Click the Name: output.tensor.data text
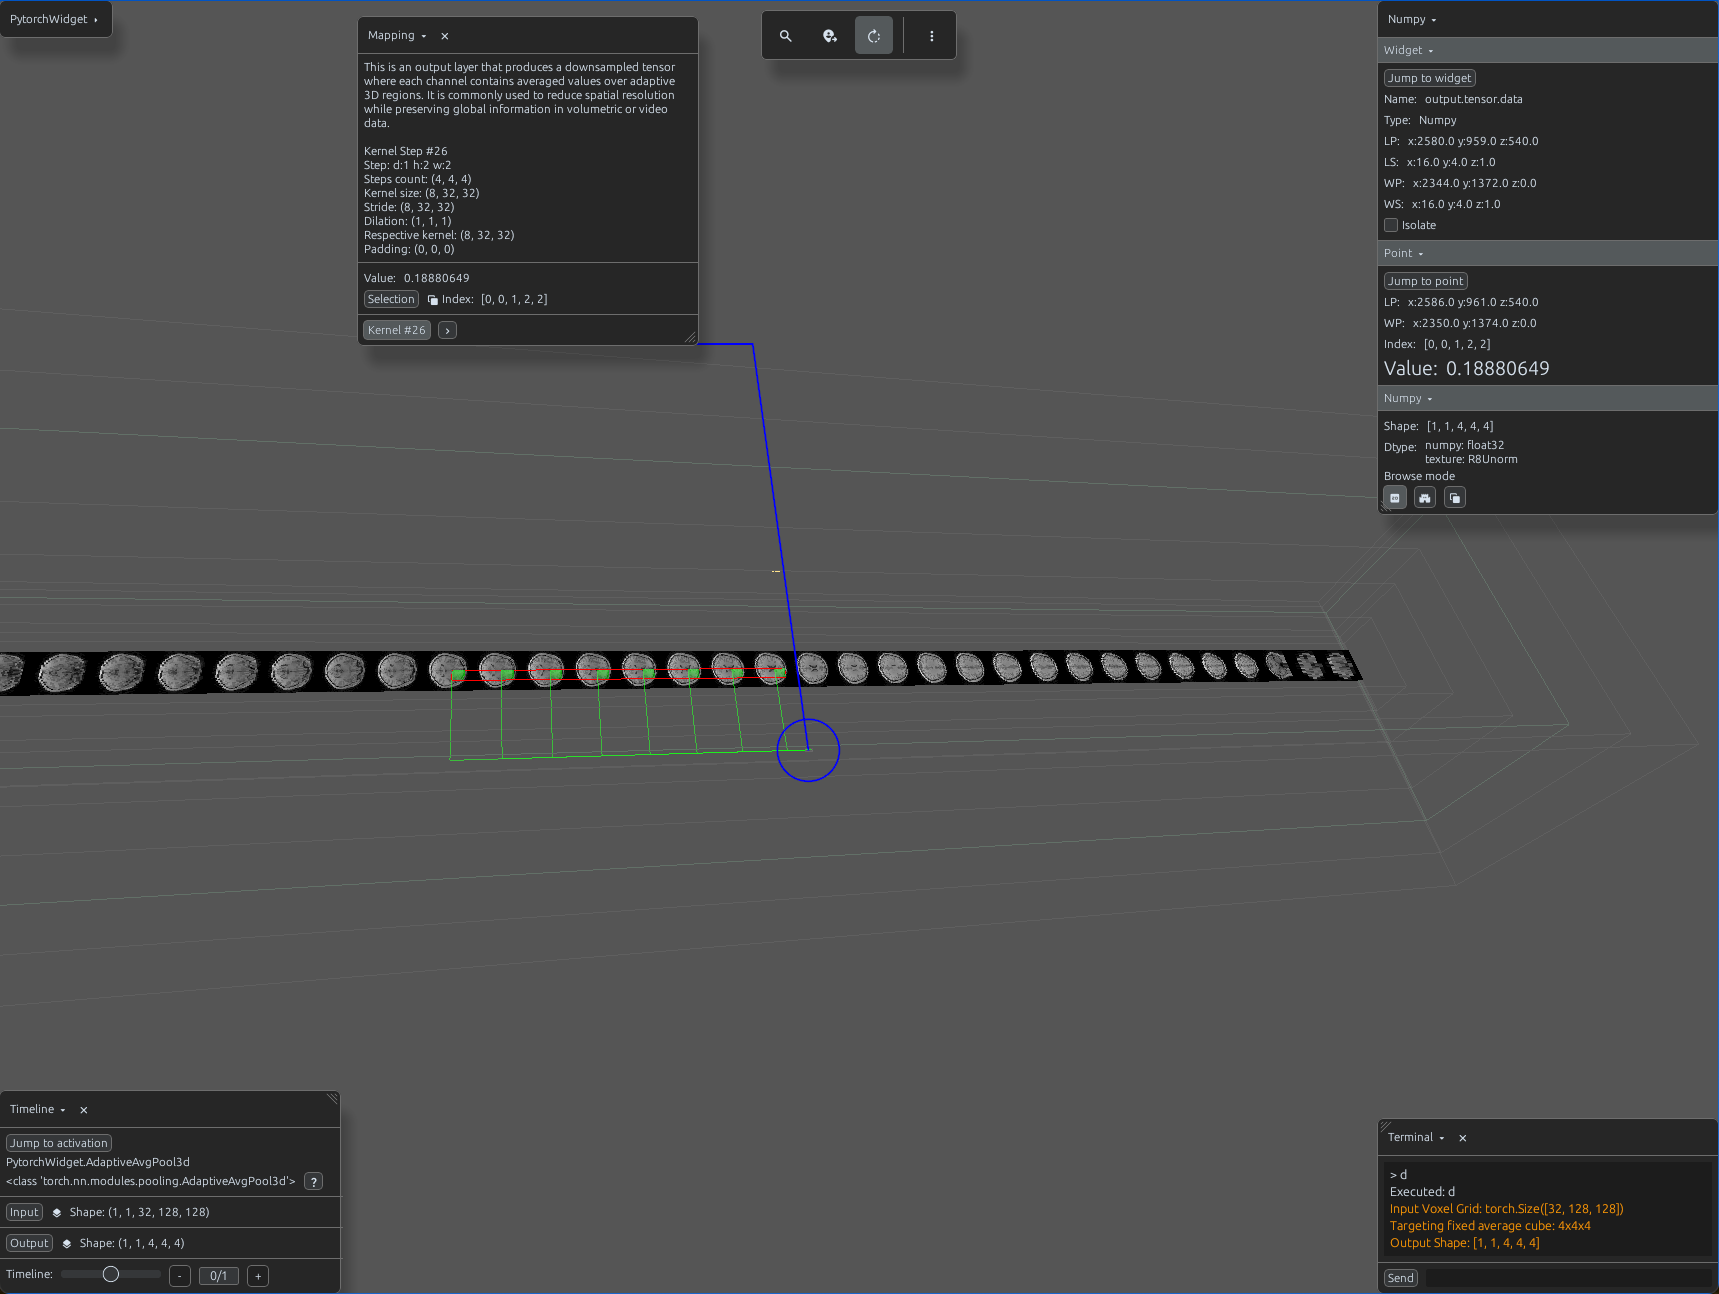Image resolution: width=1719 pixels, height=1294 pixels. pos(1453,99)
